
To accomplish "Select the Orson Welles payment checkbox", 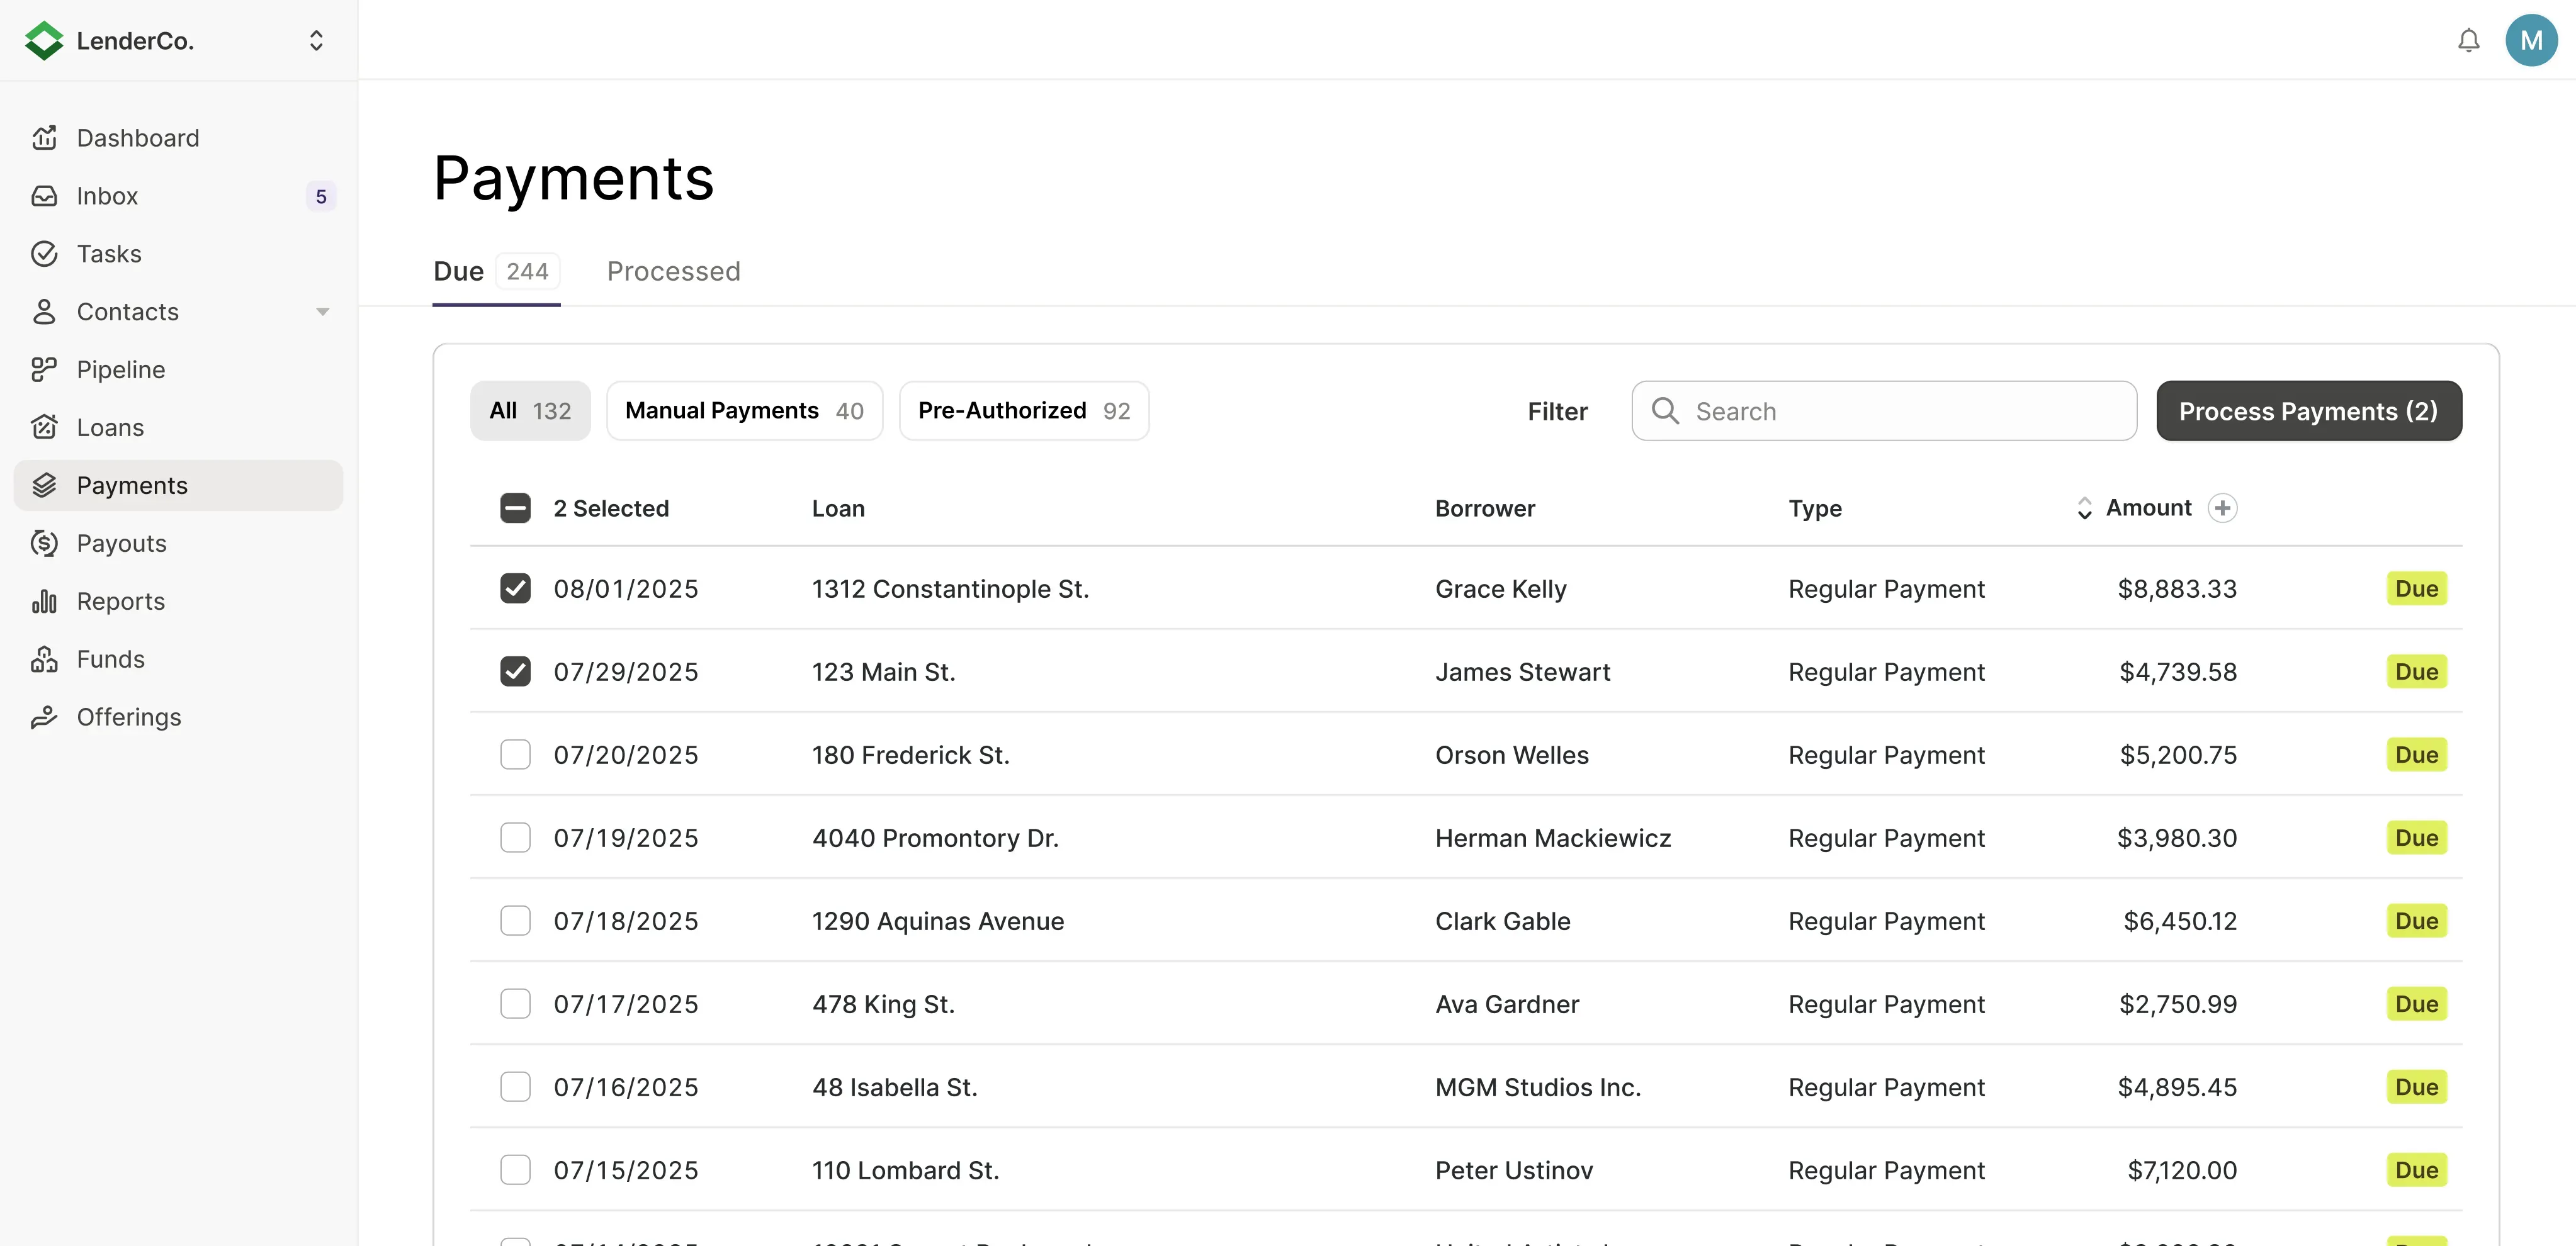I will tap(515, 755).
